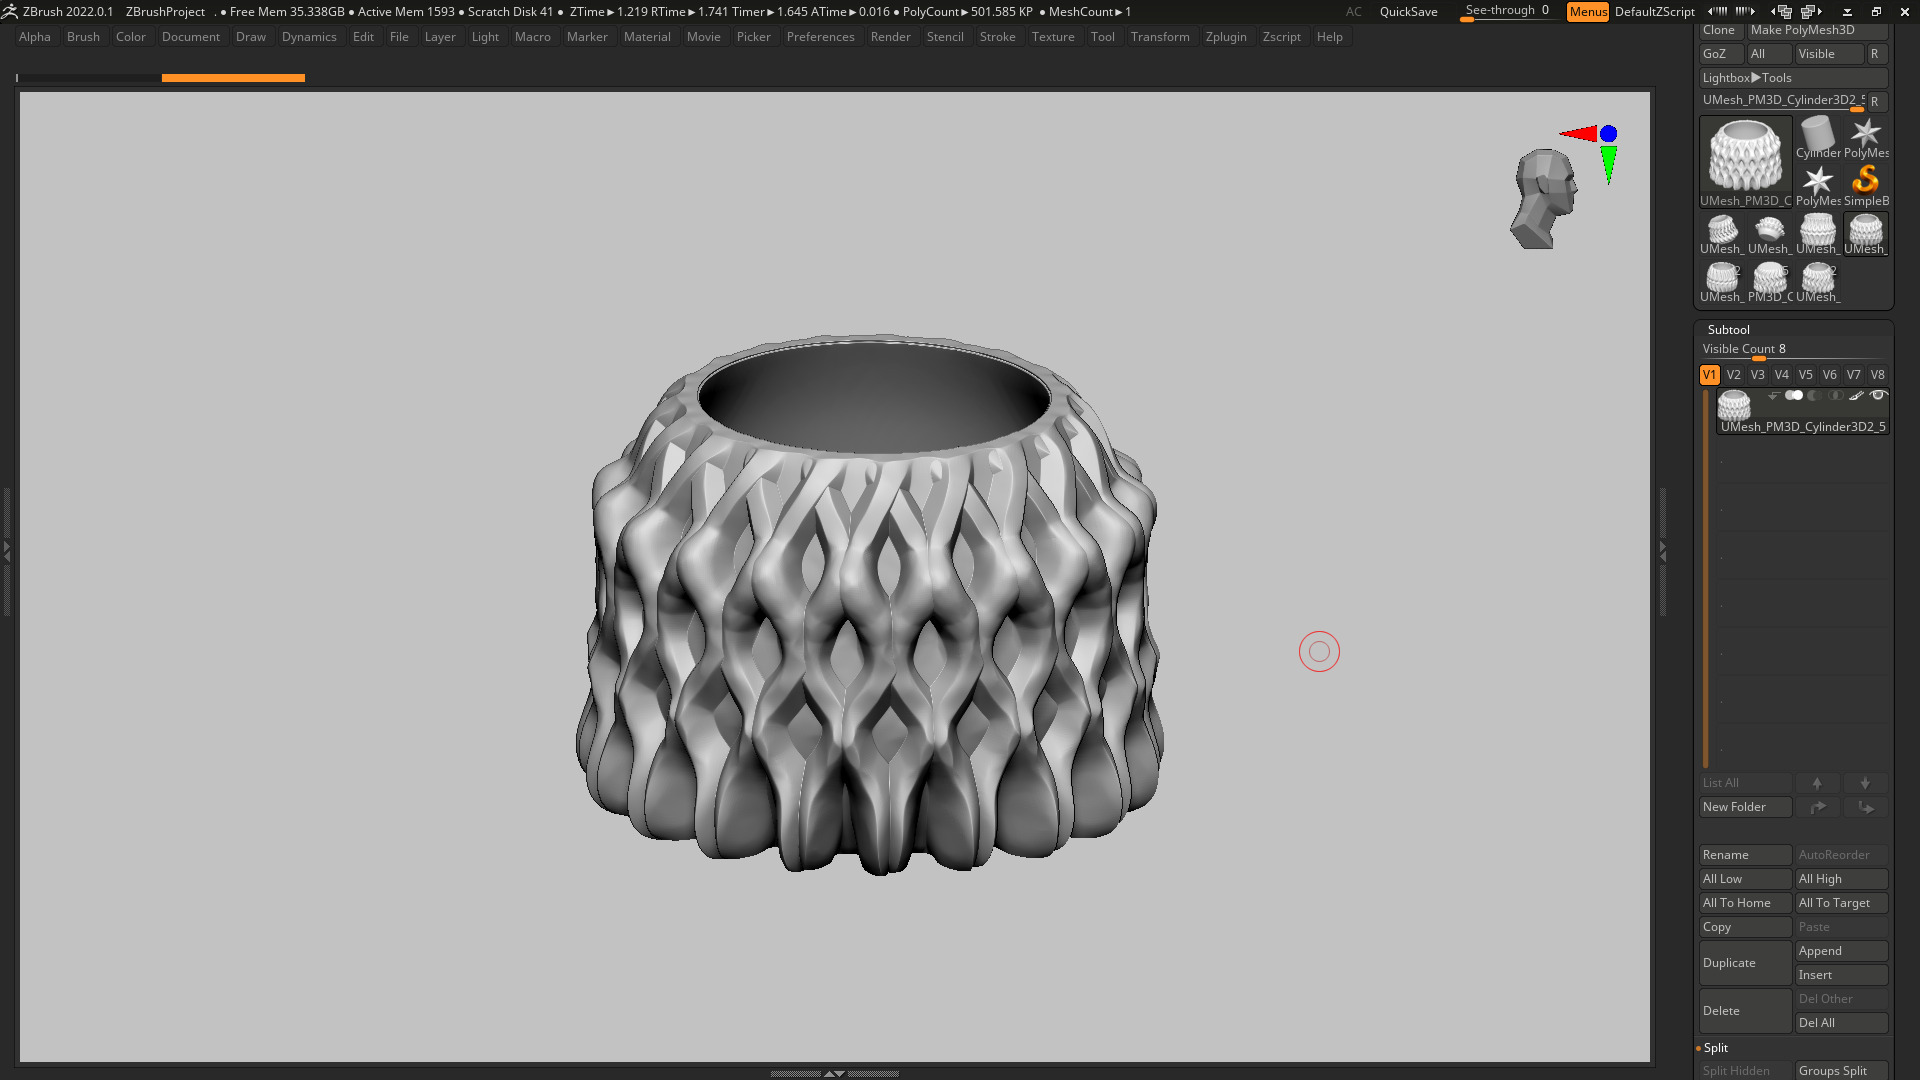Open the Render menu

pos(890,37)
